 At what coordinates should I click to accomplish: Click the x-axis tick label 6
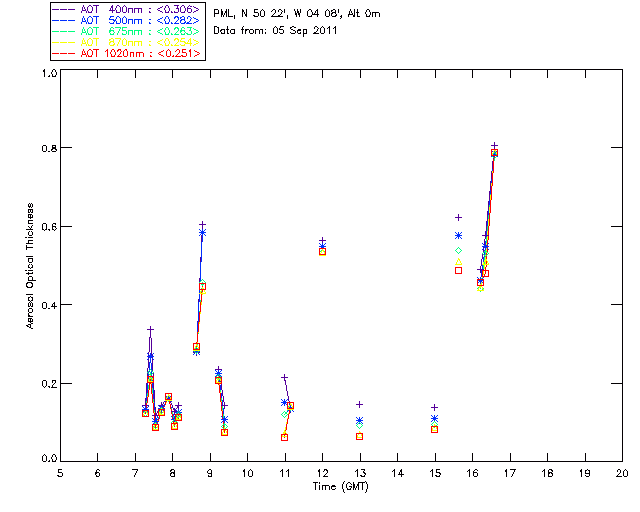[x=98, y=473]
